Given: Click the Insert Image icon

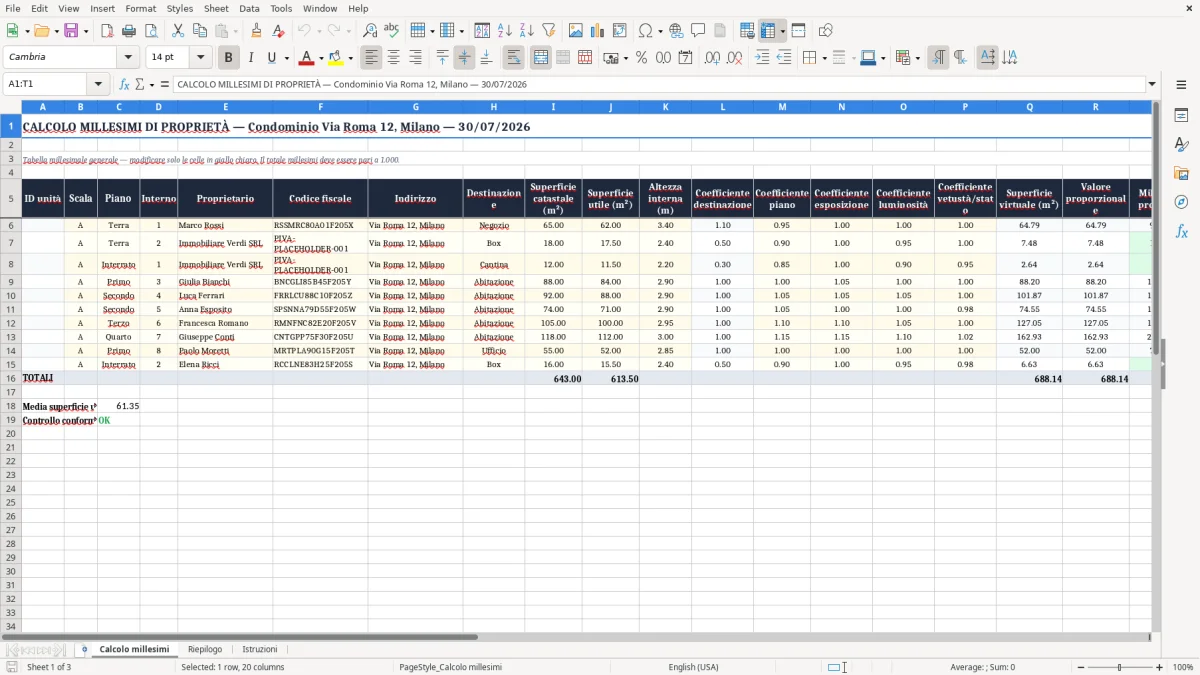Looking at the screenshot, I should point(575,31).
